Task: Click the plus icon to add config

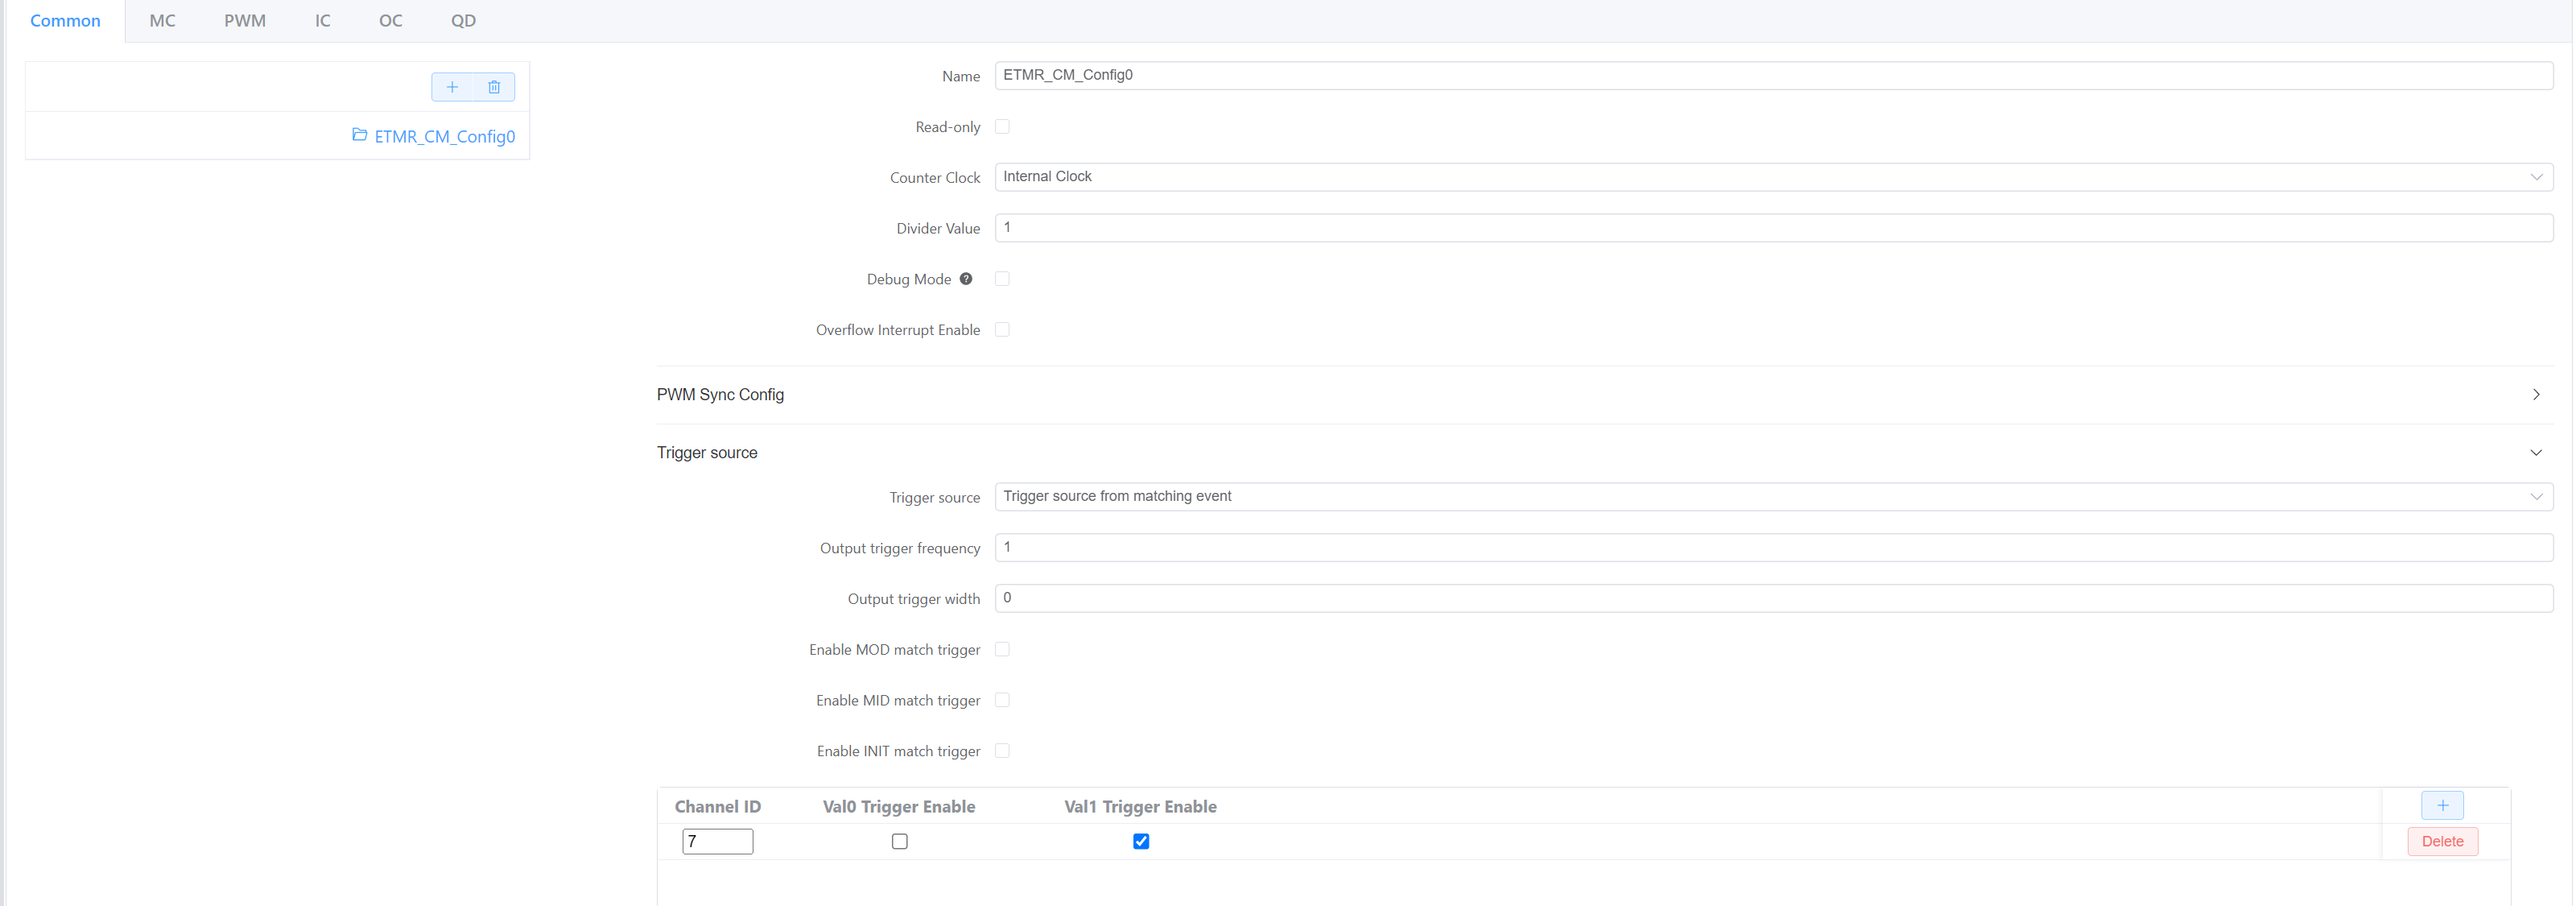Action: [x=452, y=87]
